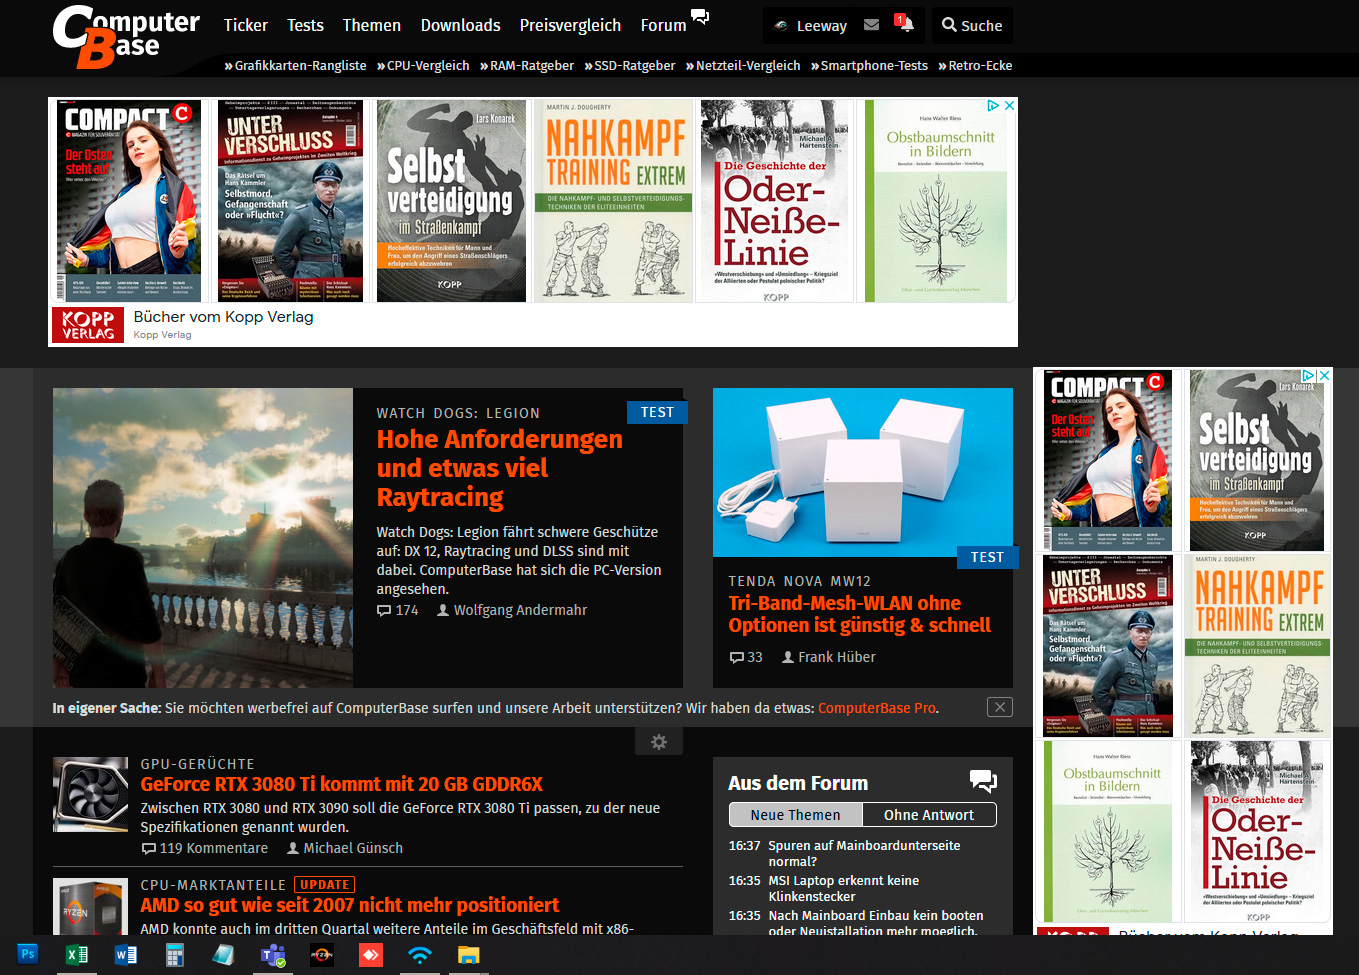Open the Ticker menu item
1359x975 pixels.
(x=246, y=25)
